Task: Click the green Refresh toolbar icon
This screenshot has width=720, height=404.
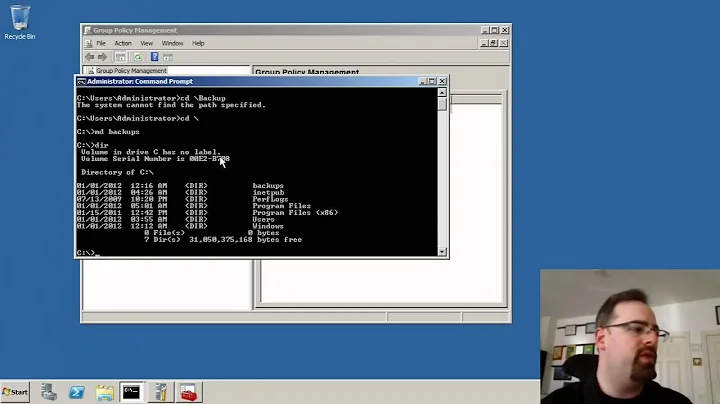Action: [138, 57]
